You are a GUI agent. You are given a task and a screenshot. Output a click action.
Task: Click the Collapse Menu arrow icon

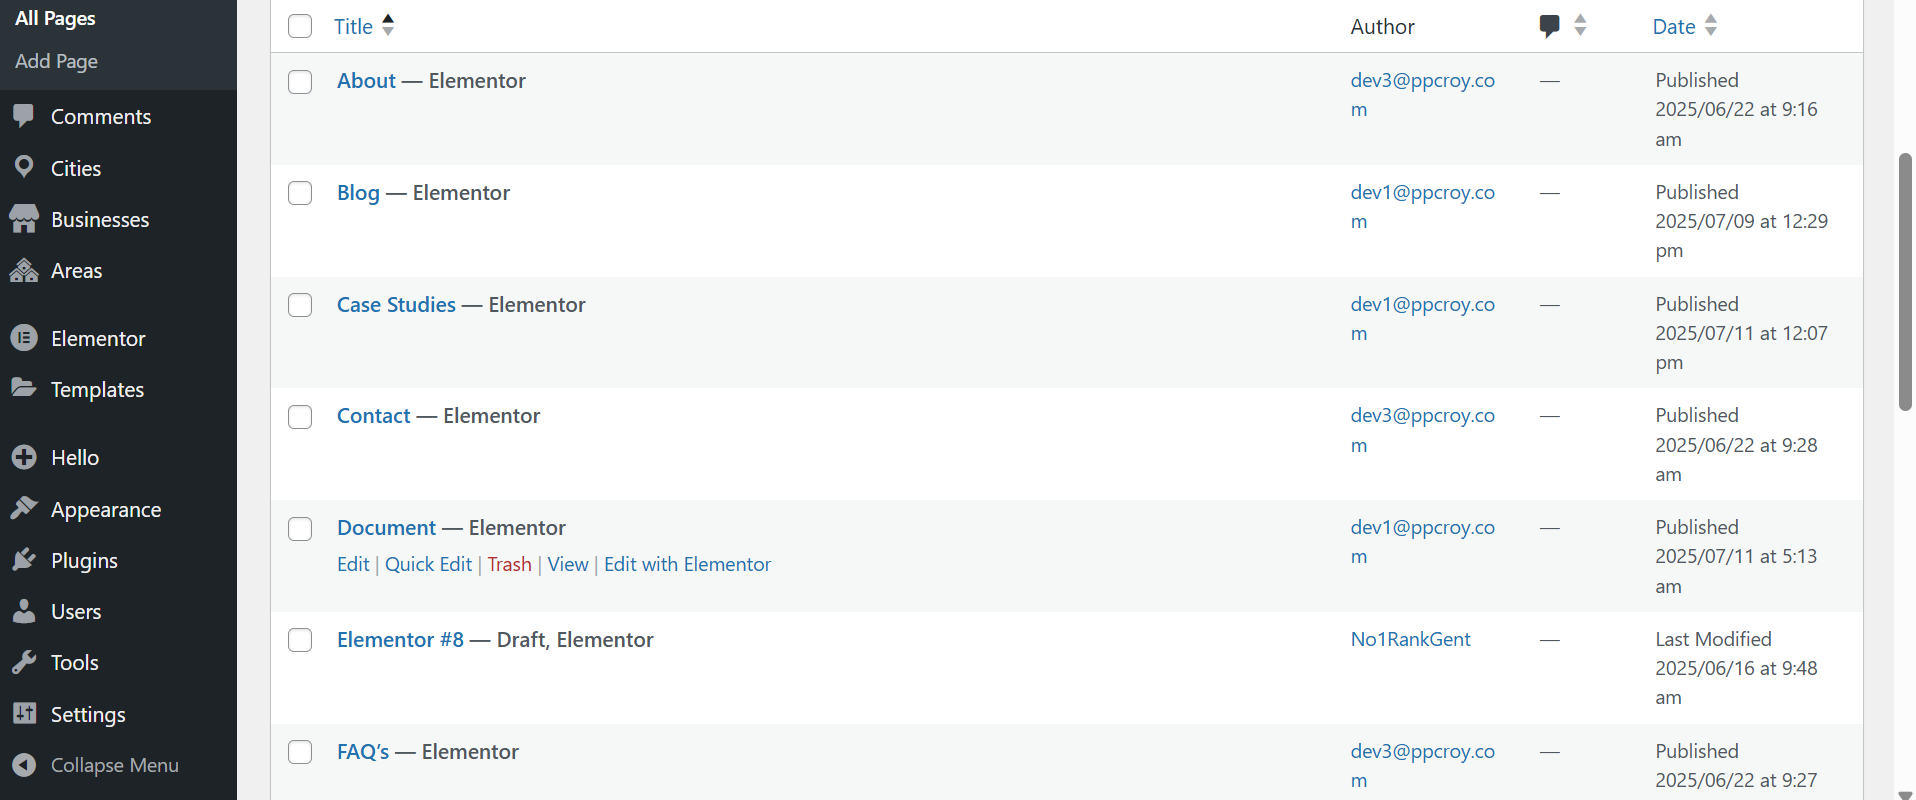pos(24,765)
